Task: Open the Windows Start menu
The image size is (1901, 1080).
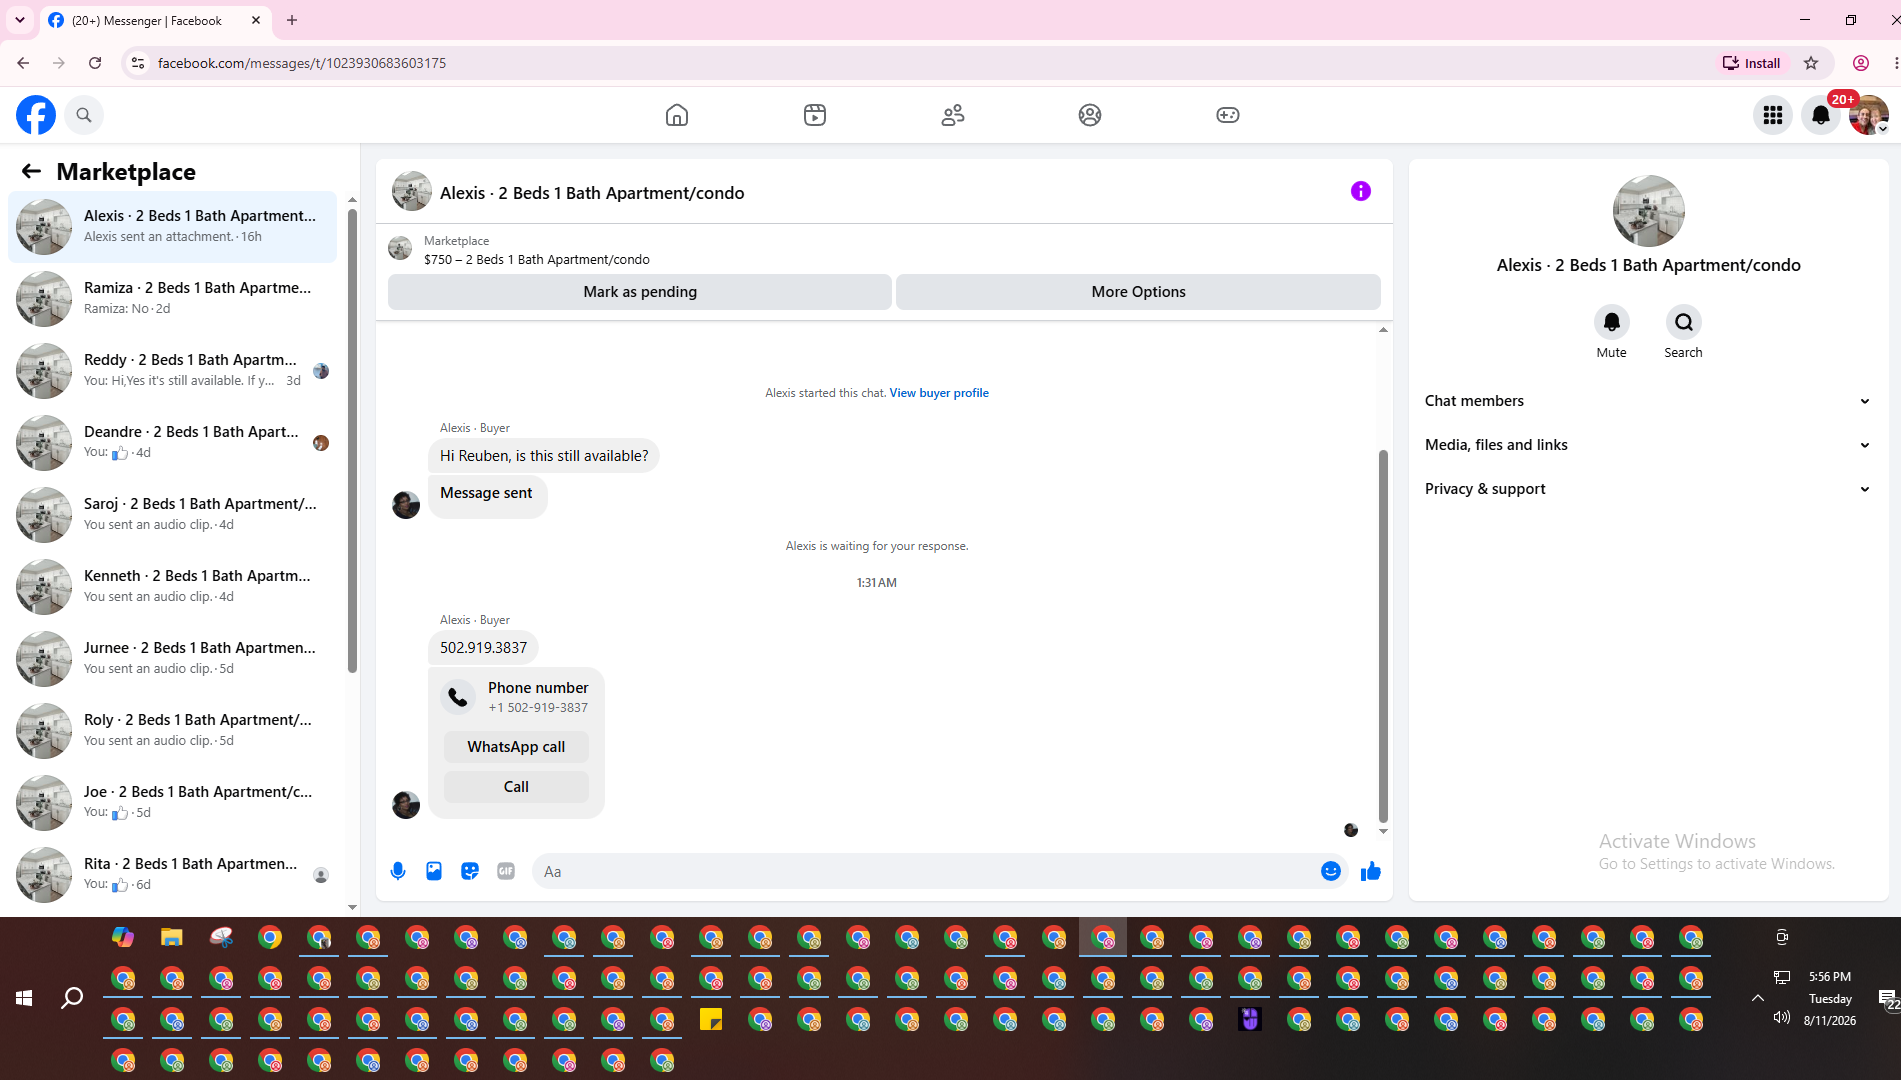Action: 24,998
